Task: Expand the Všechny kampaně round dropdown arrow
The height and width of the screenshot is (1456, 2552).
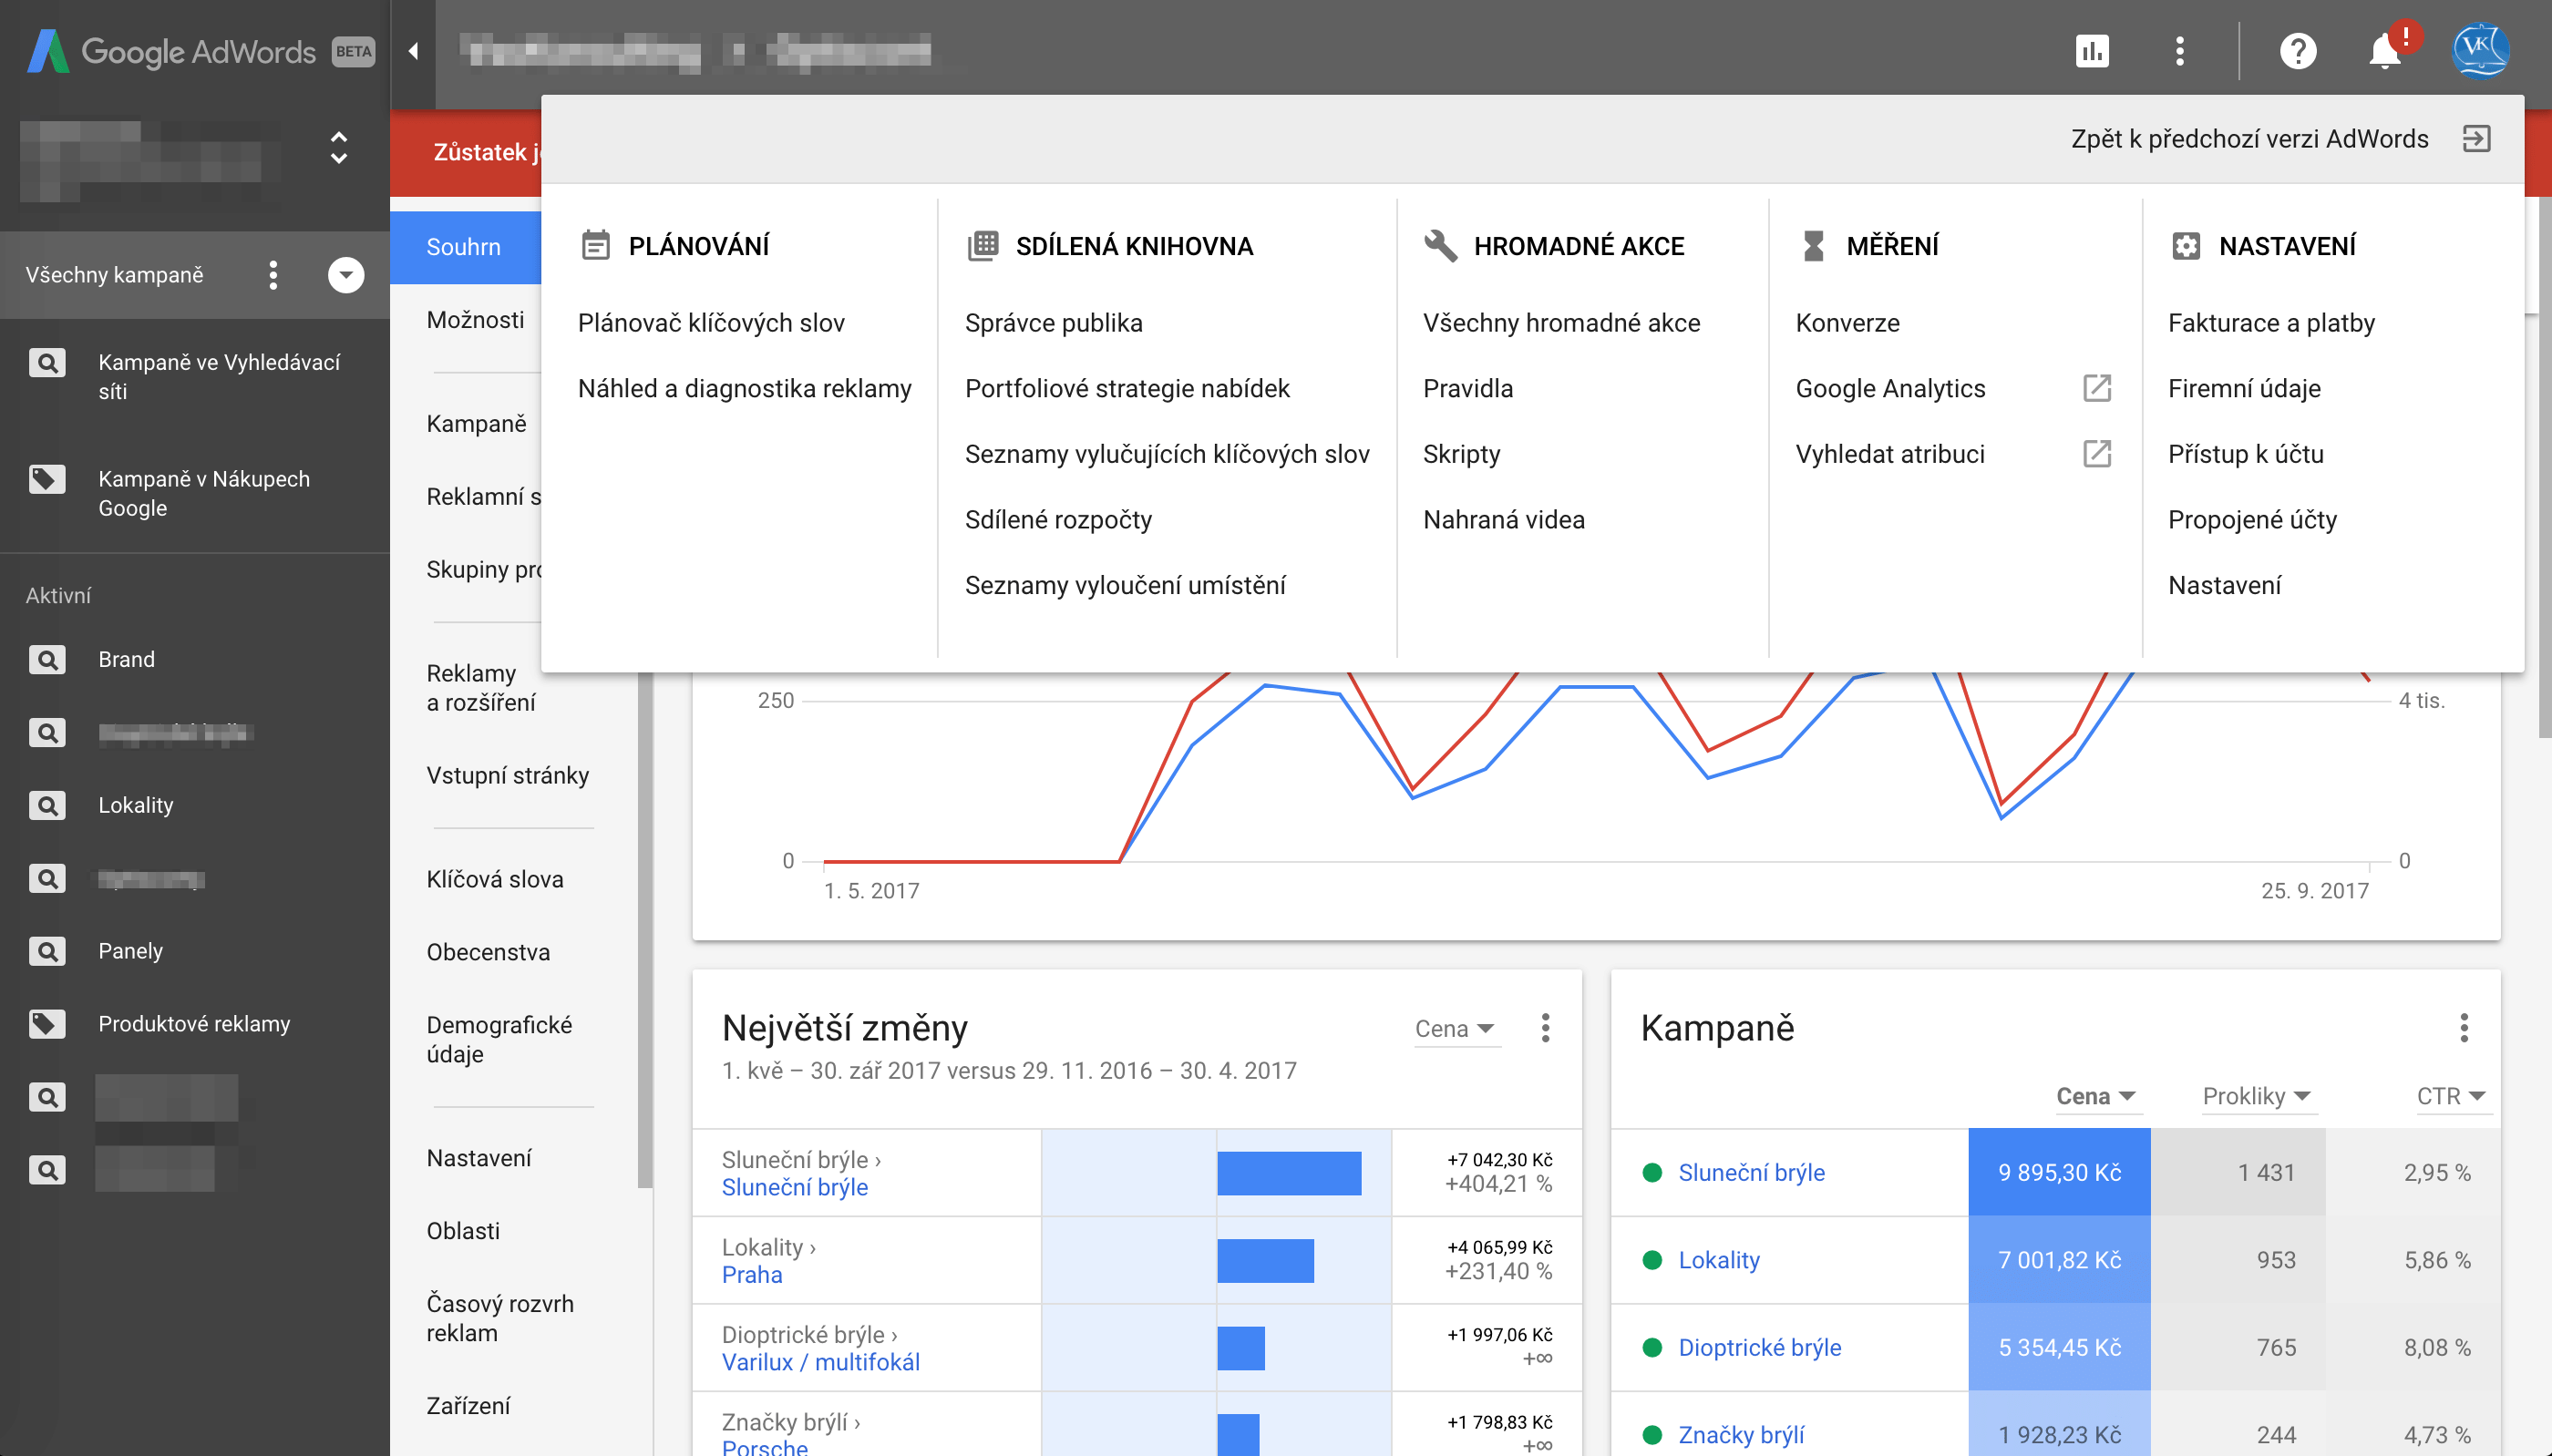Action: pyautogui.click(x=346, y=275)
